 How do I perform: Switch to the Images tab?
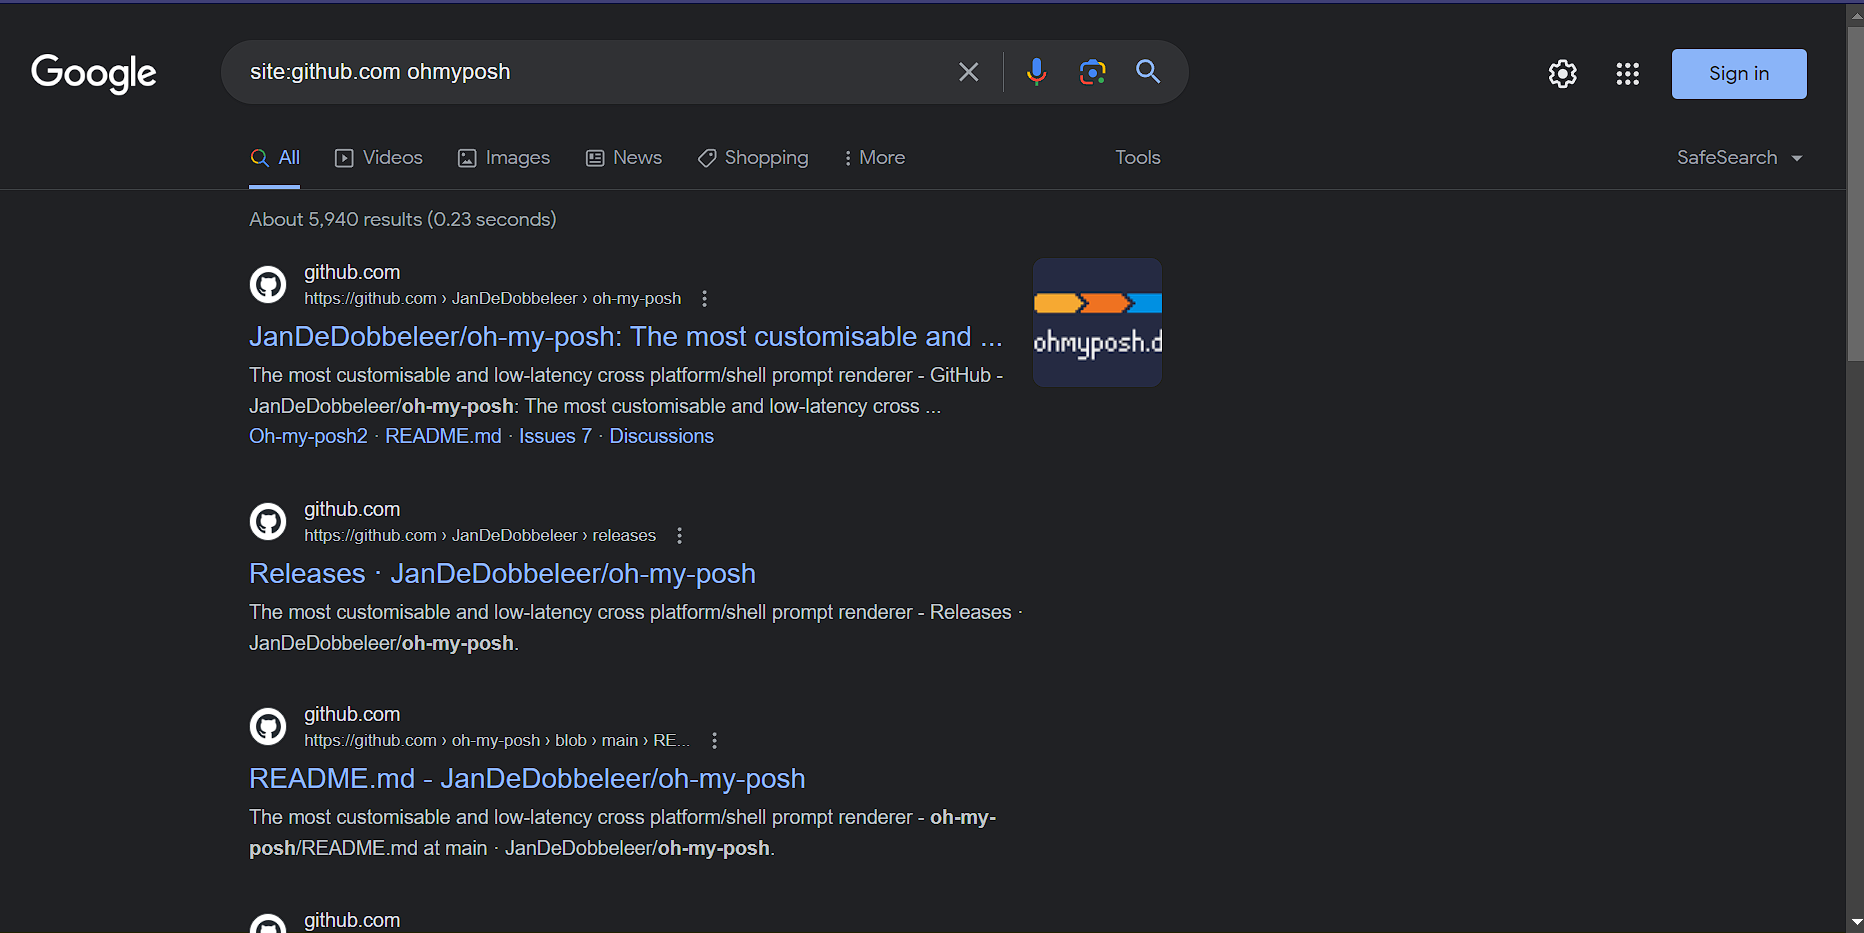point(504,158)
